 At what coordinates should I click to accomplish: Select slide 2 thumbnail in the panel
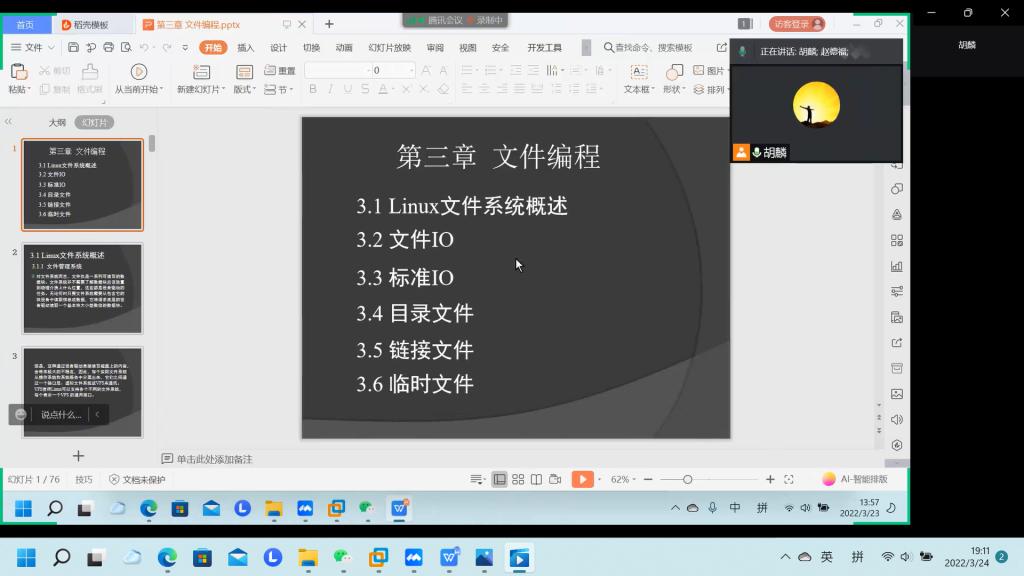click(x=82, y=288)
